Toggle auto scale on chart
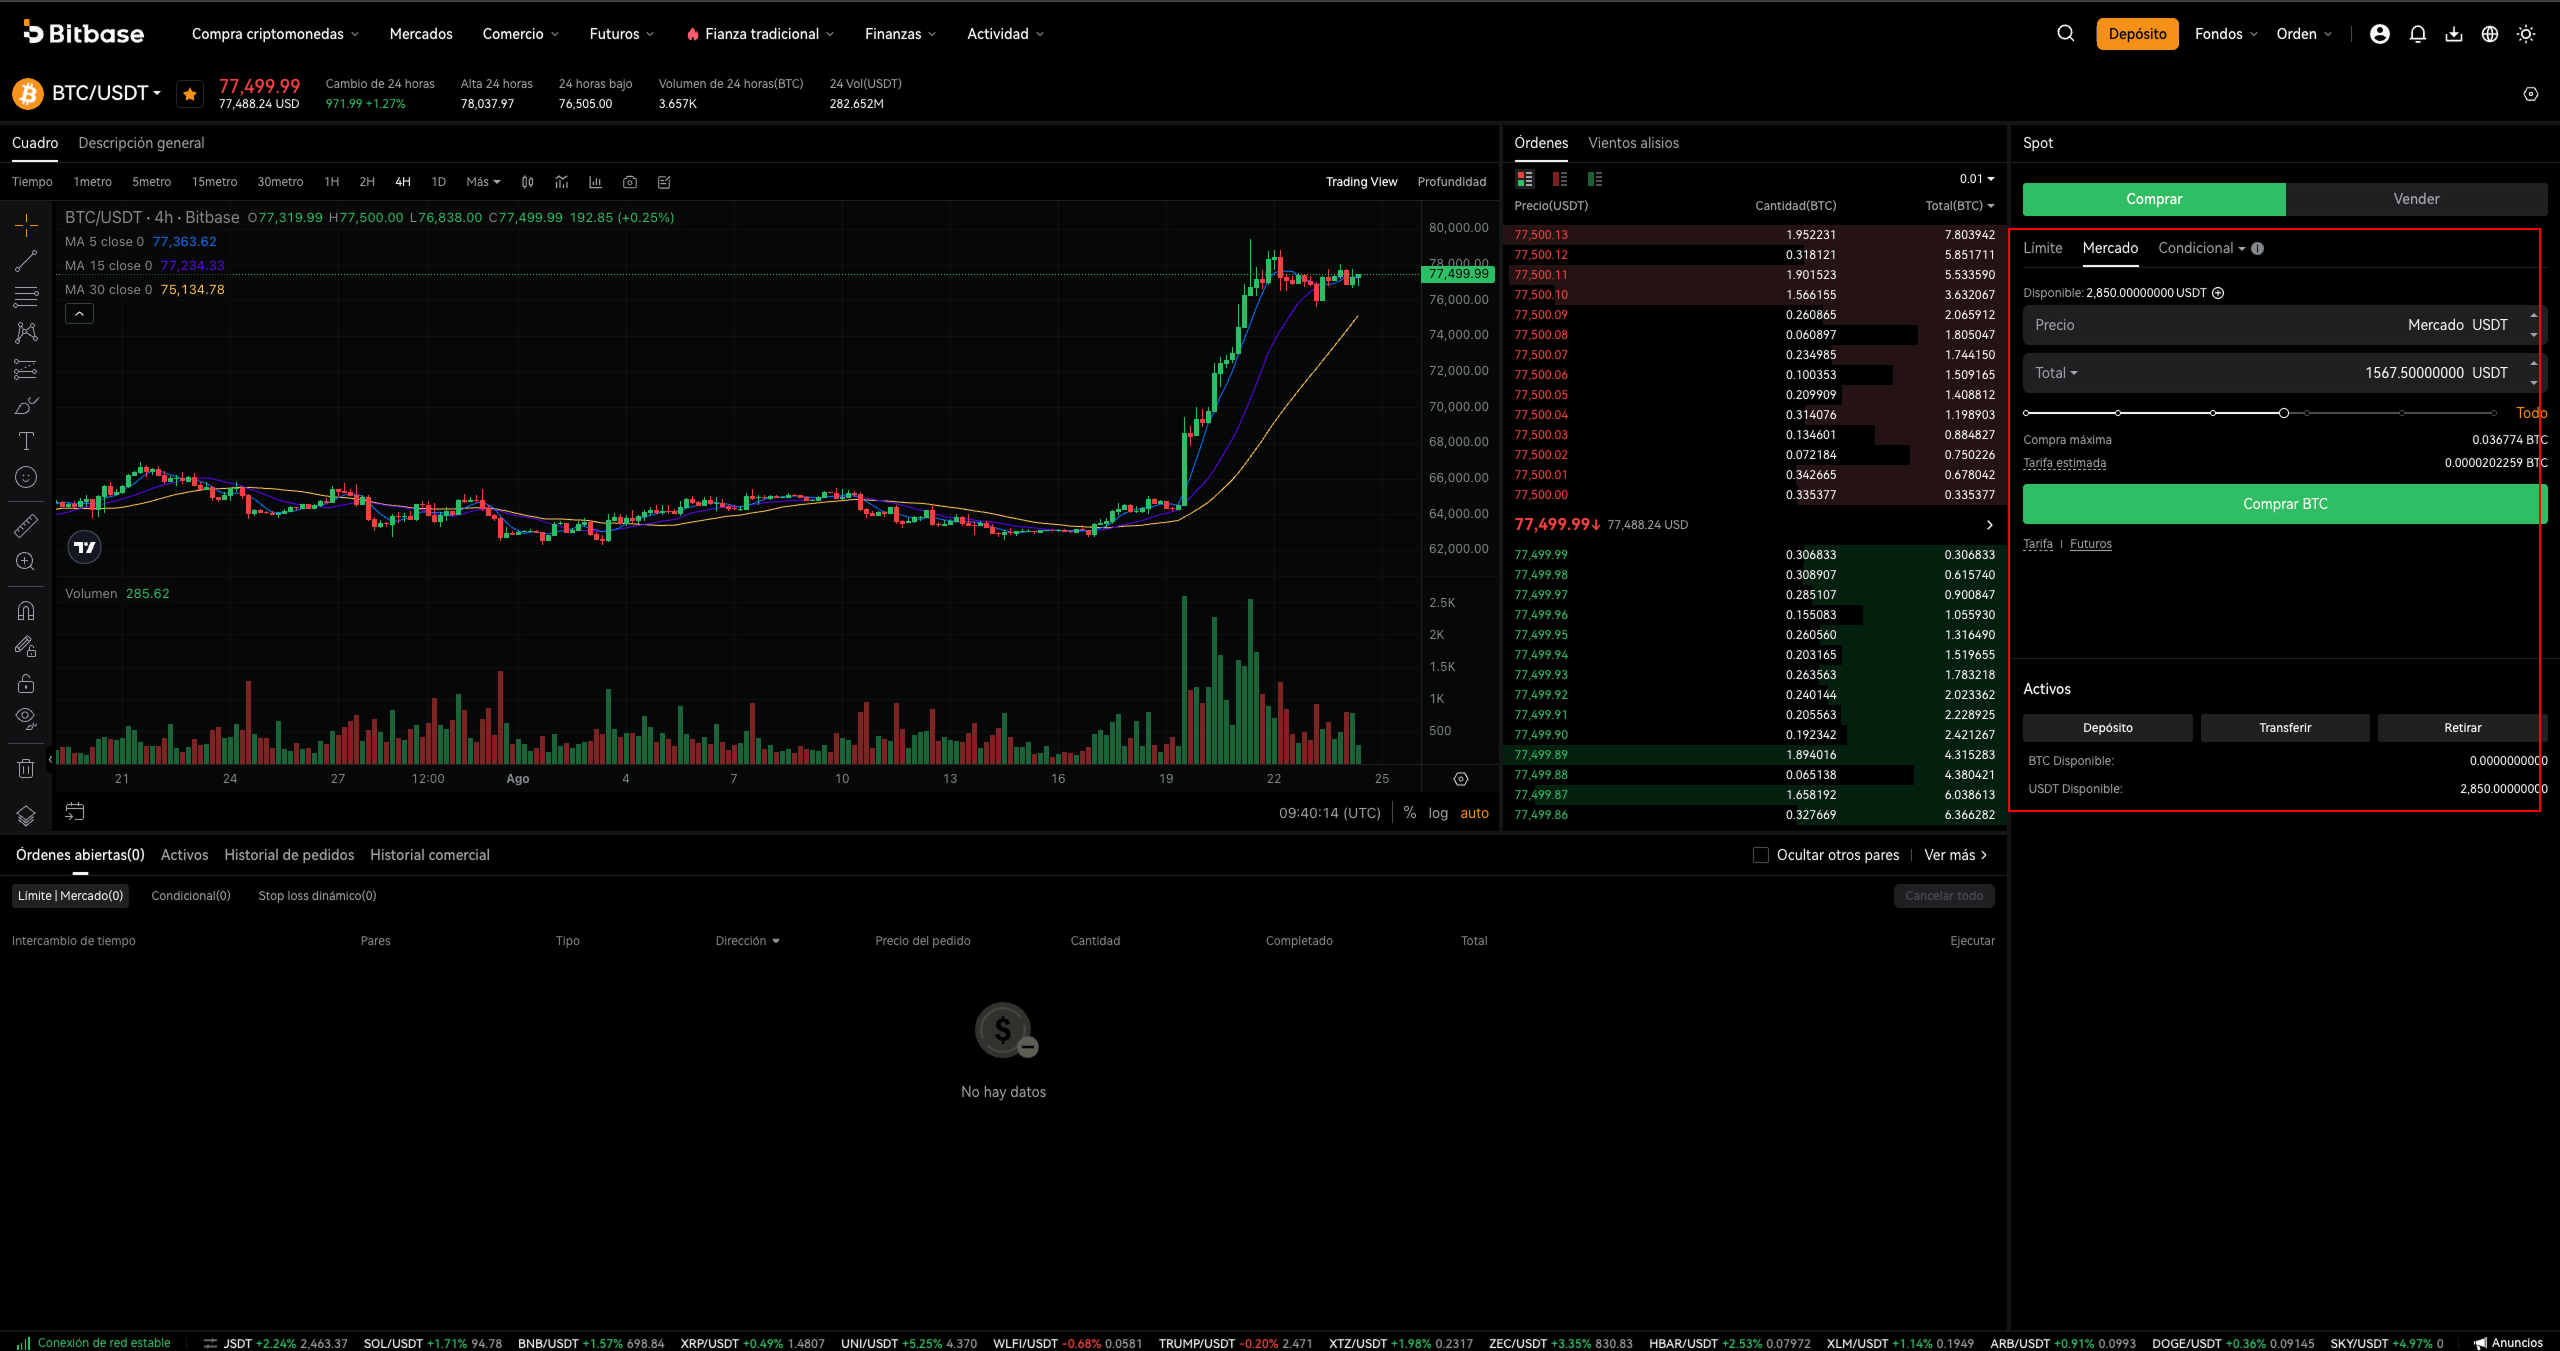The height and width of the screenshot is (1351, 2560). [1474, 813]
